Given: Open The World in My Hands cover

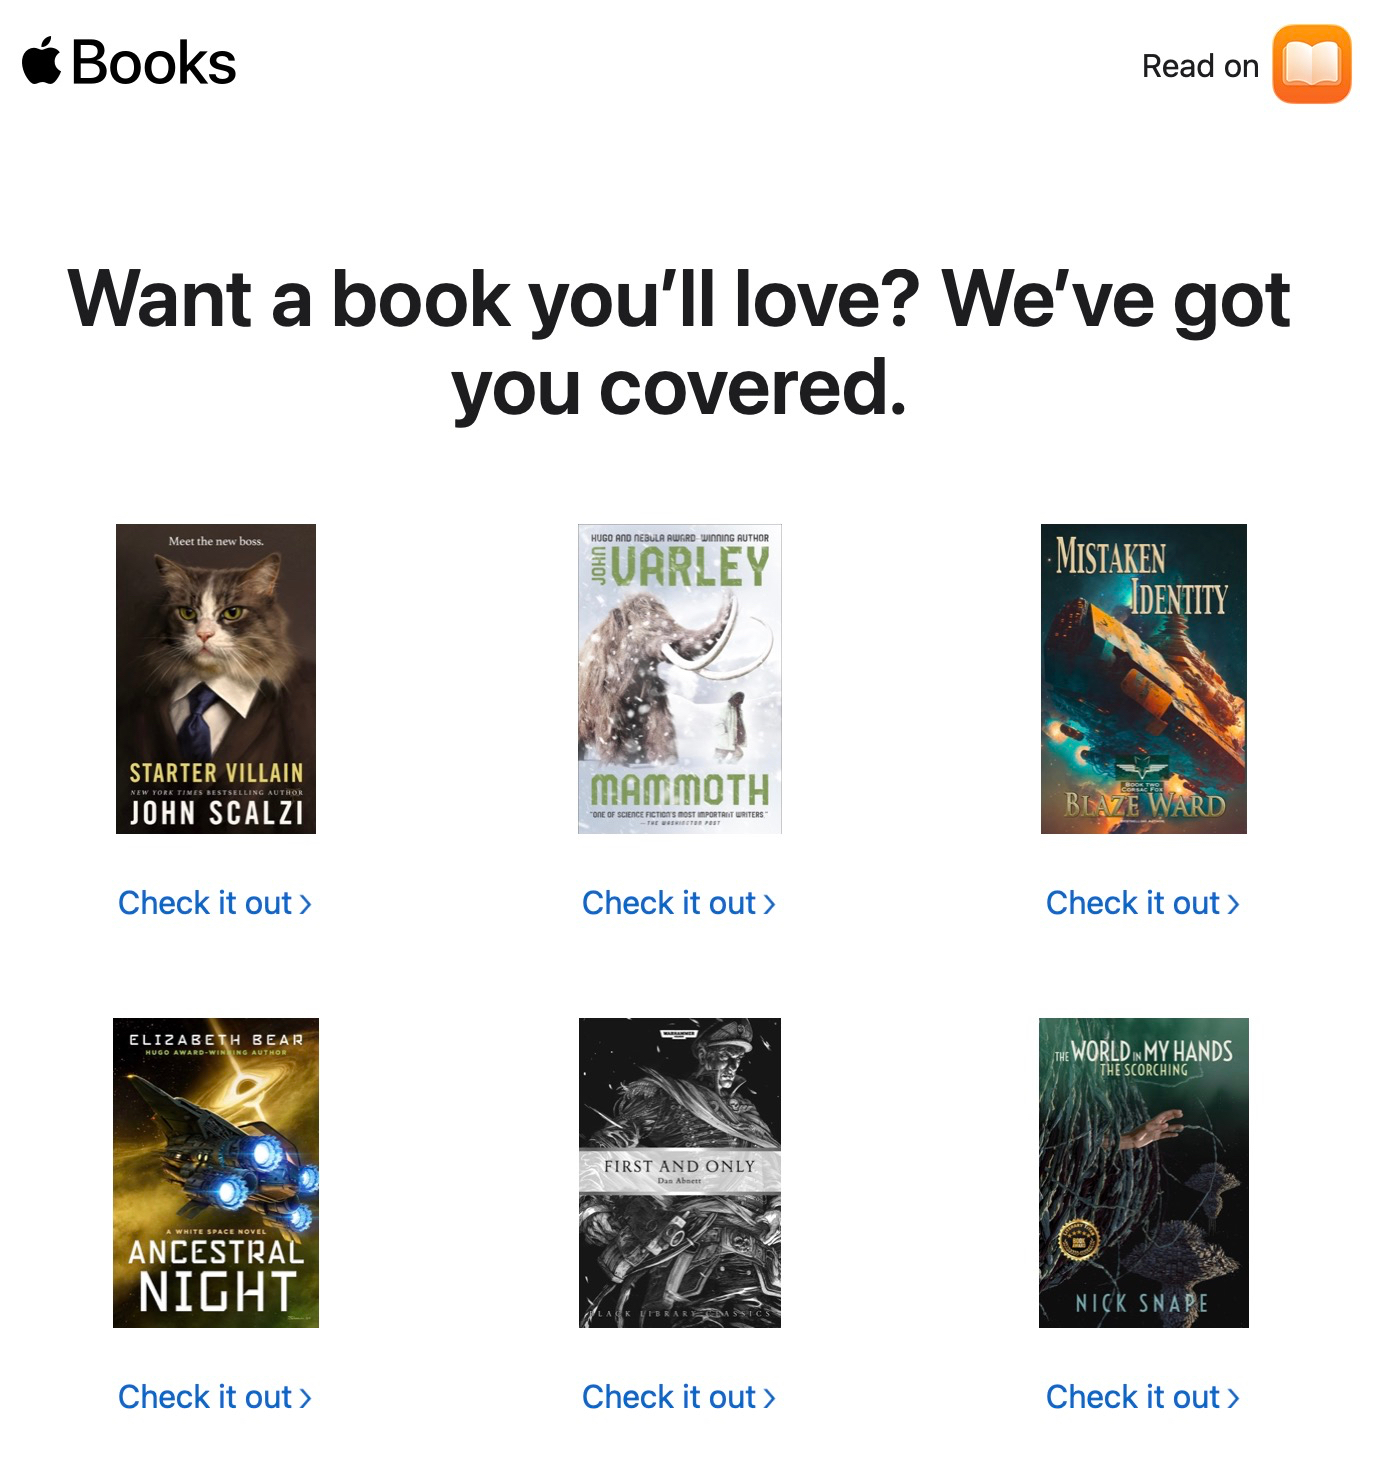Looking at the screenshot, I should point(1144,1173).
